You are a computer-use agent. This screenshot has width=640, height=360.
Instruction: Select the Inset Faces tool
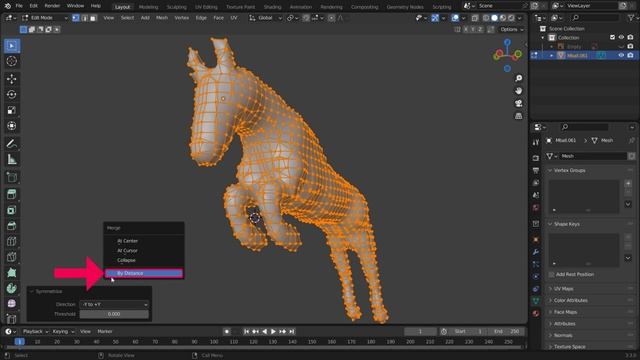coord(11,210)
